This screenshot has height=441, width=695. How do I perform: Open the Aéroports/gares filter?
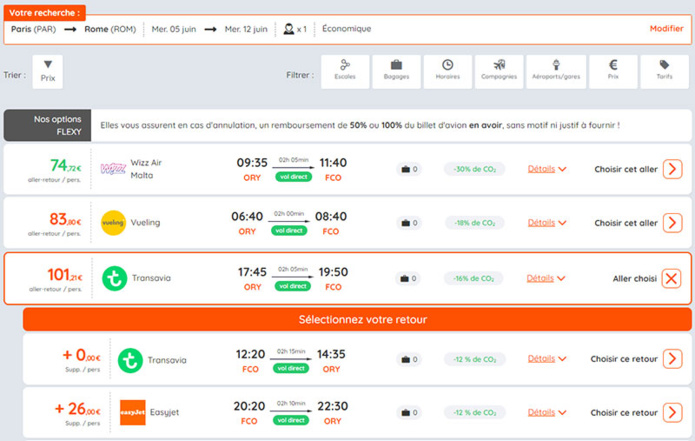point(556,71)
